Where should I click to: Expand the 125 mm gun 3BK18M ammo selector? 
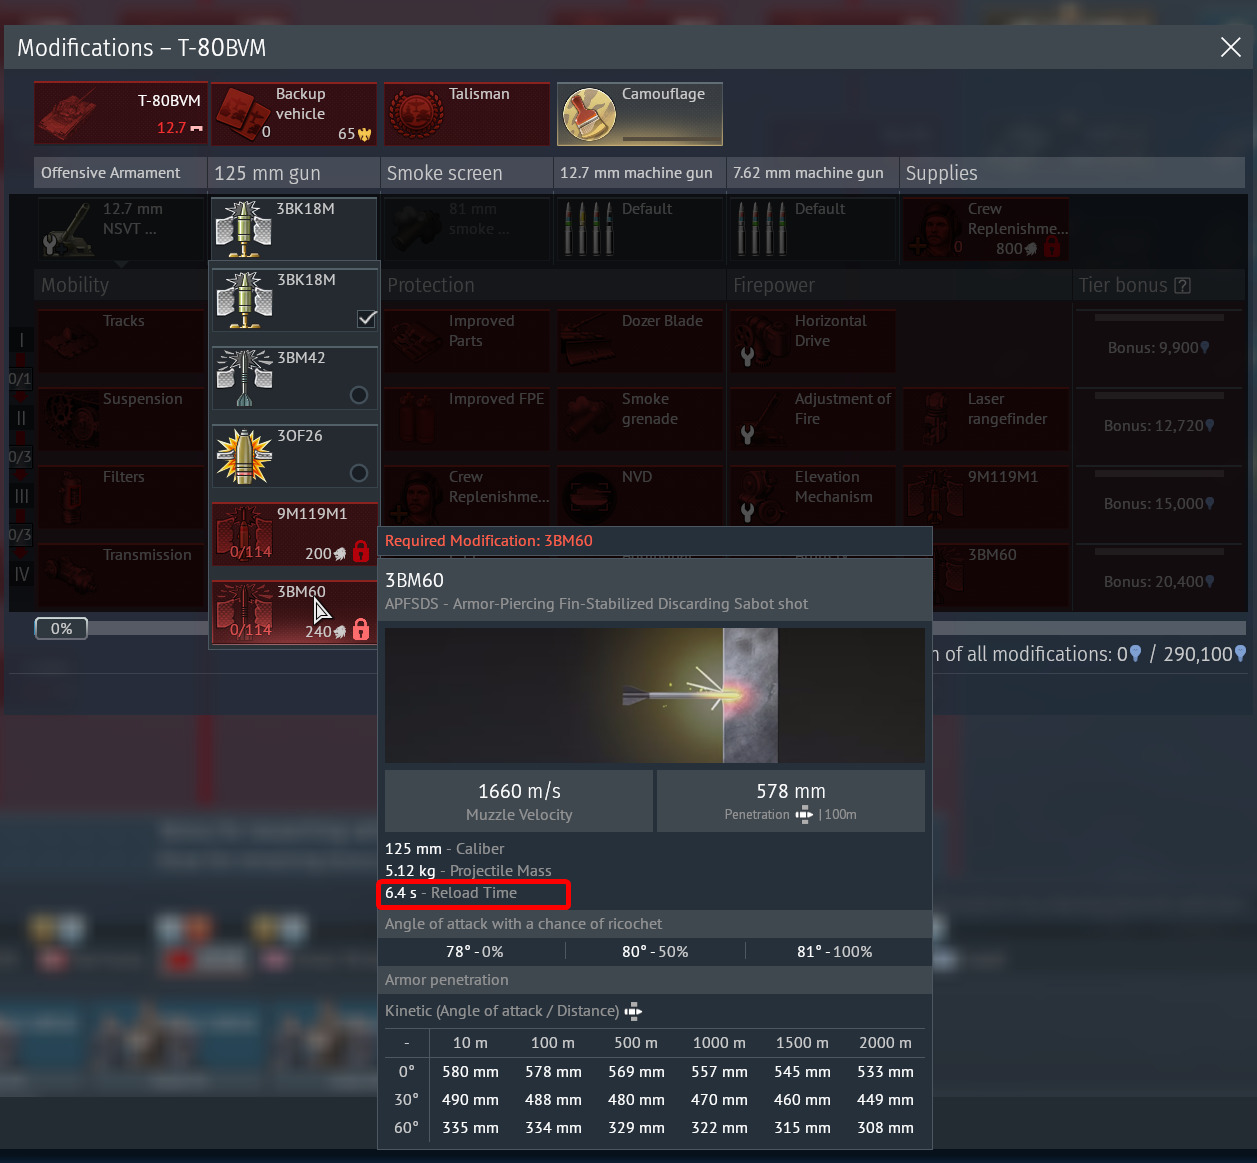click(x=294, y=229)
